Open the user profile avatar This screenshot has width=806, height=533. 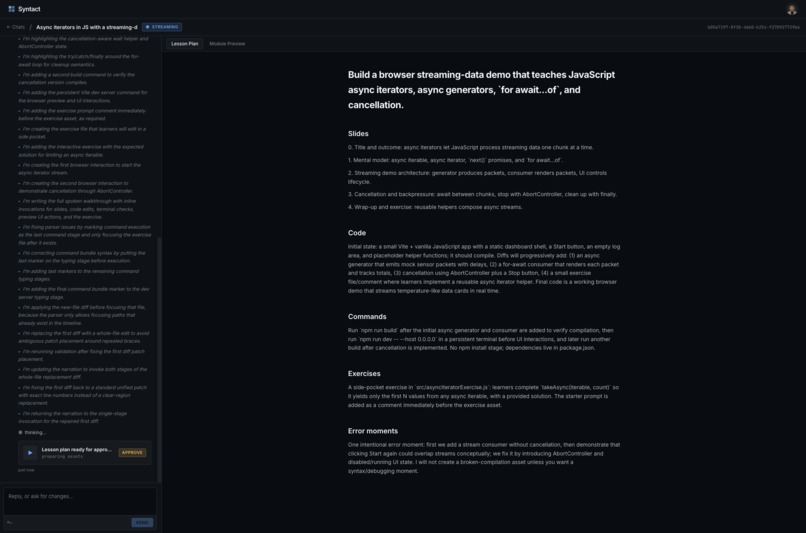pos(792,9)
